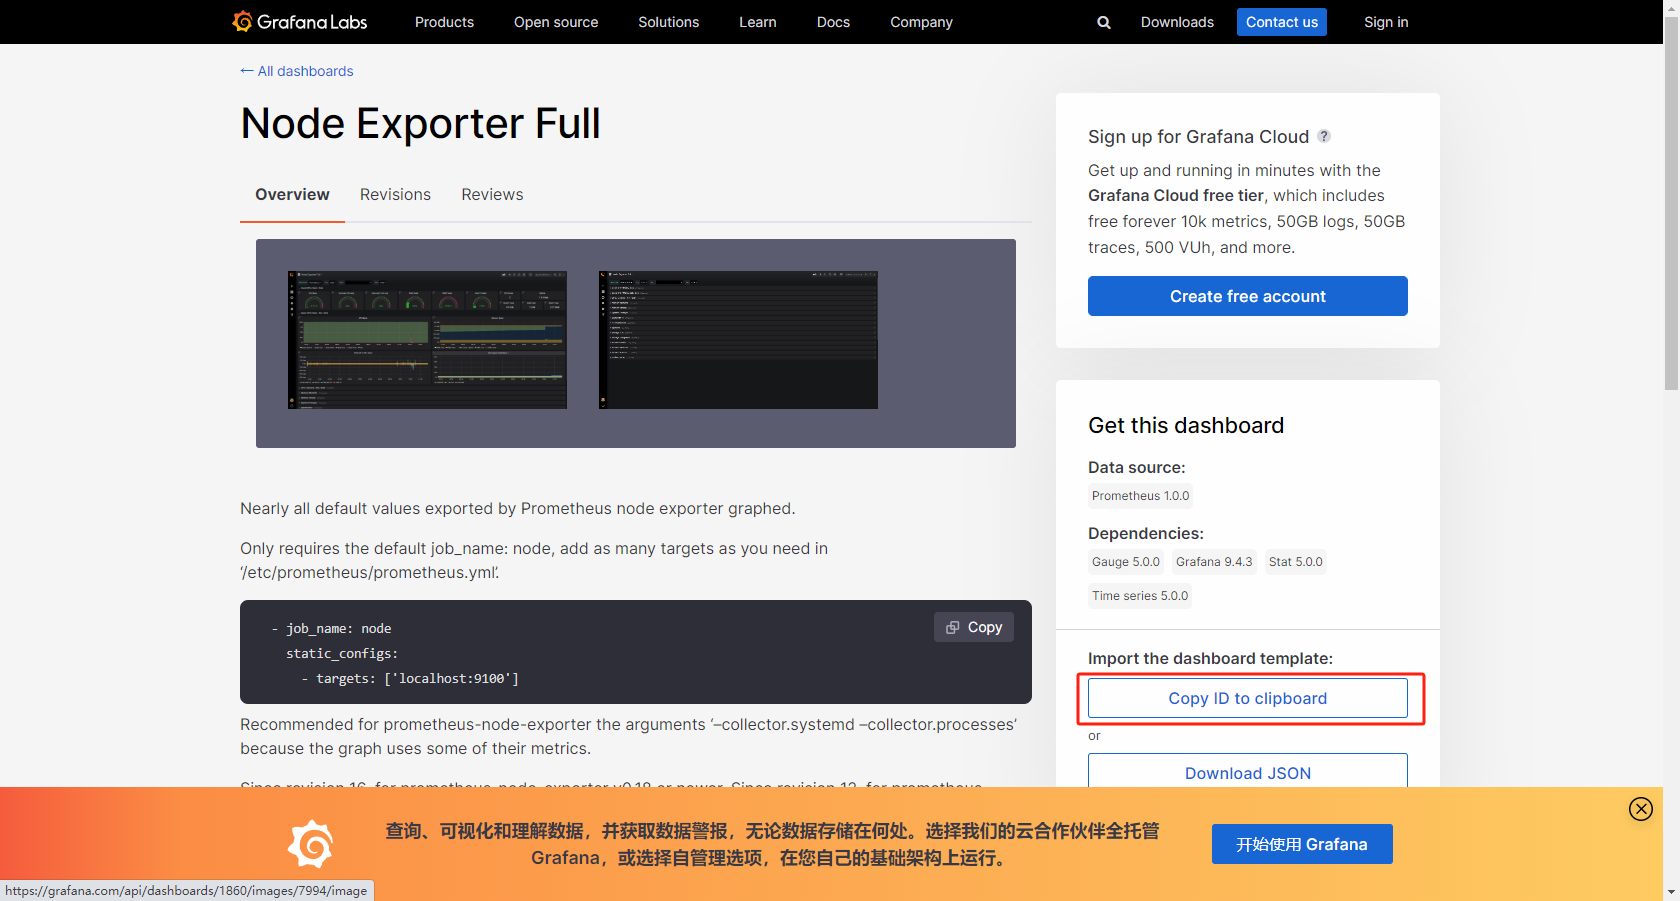Switch to the Reviews tab

point(492,194)
